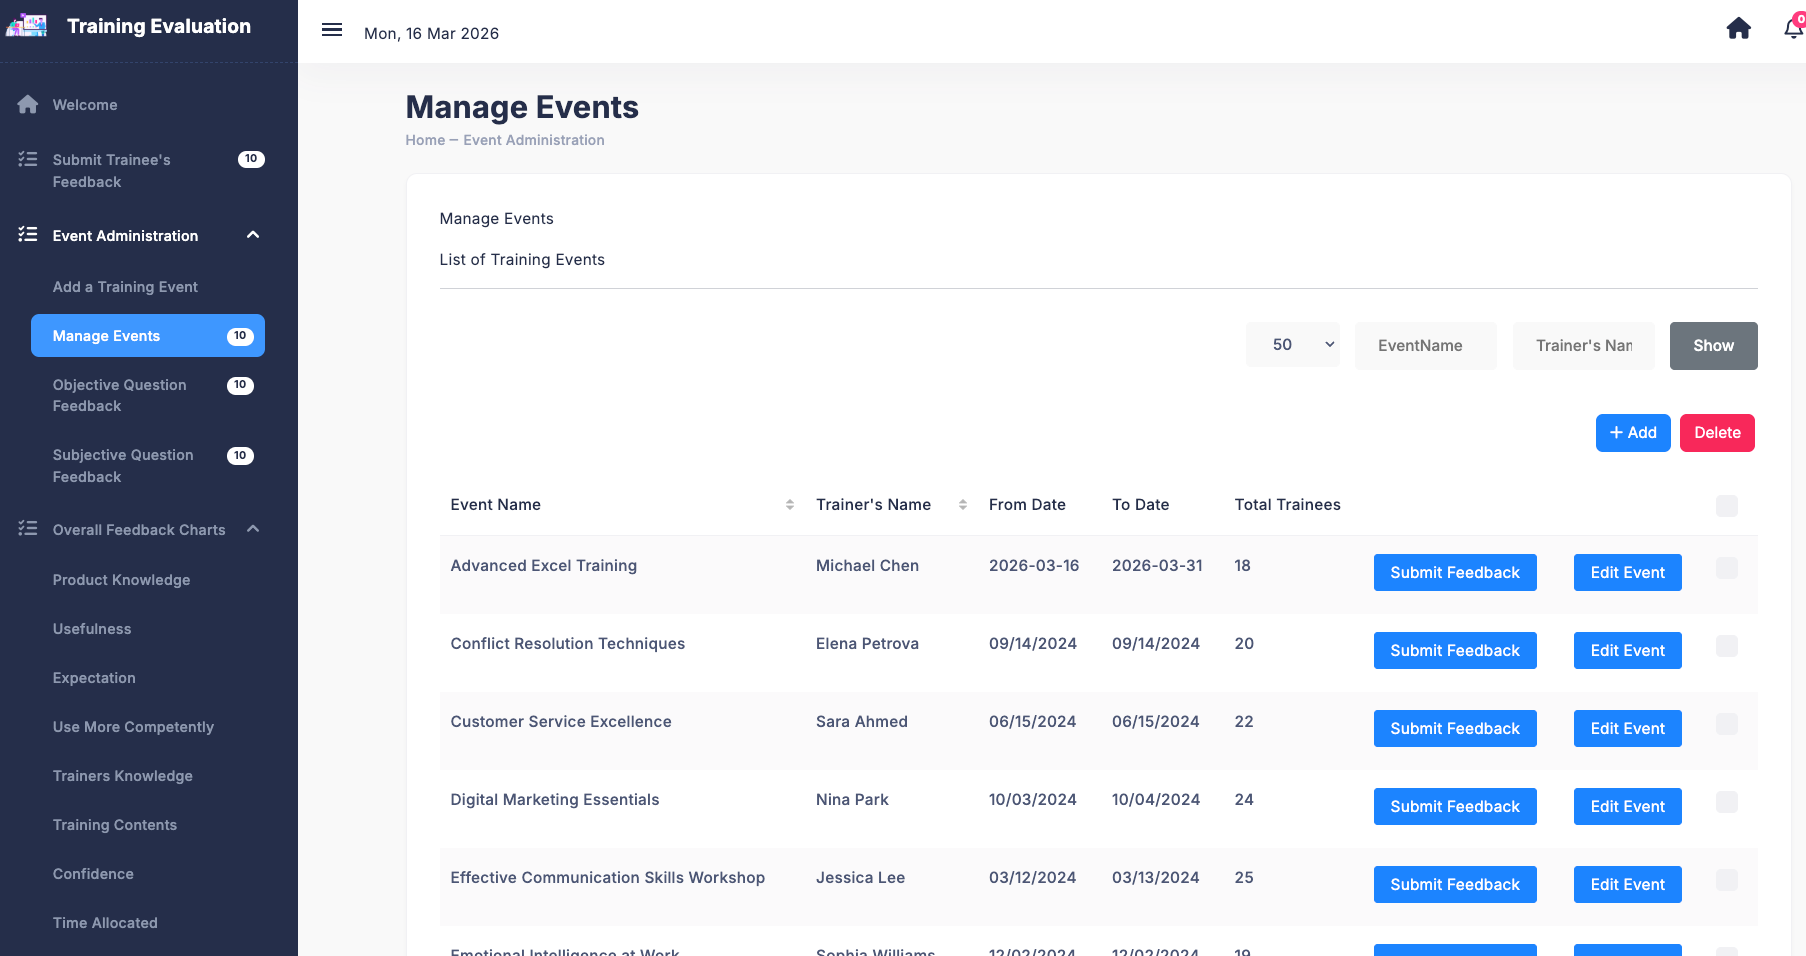Sort by Event Name column arrows
This screenshot has height=956, width=1806.
click(x=789, y=505)
